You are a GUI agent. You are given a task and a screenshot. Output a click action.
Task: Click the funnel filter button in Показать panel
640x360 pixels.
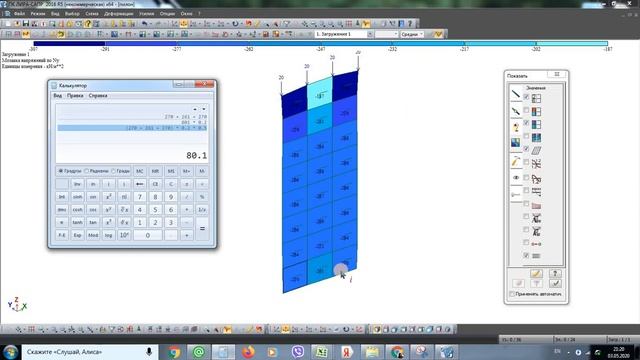click(536, 283)
